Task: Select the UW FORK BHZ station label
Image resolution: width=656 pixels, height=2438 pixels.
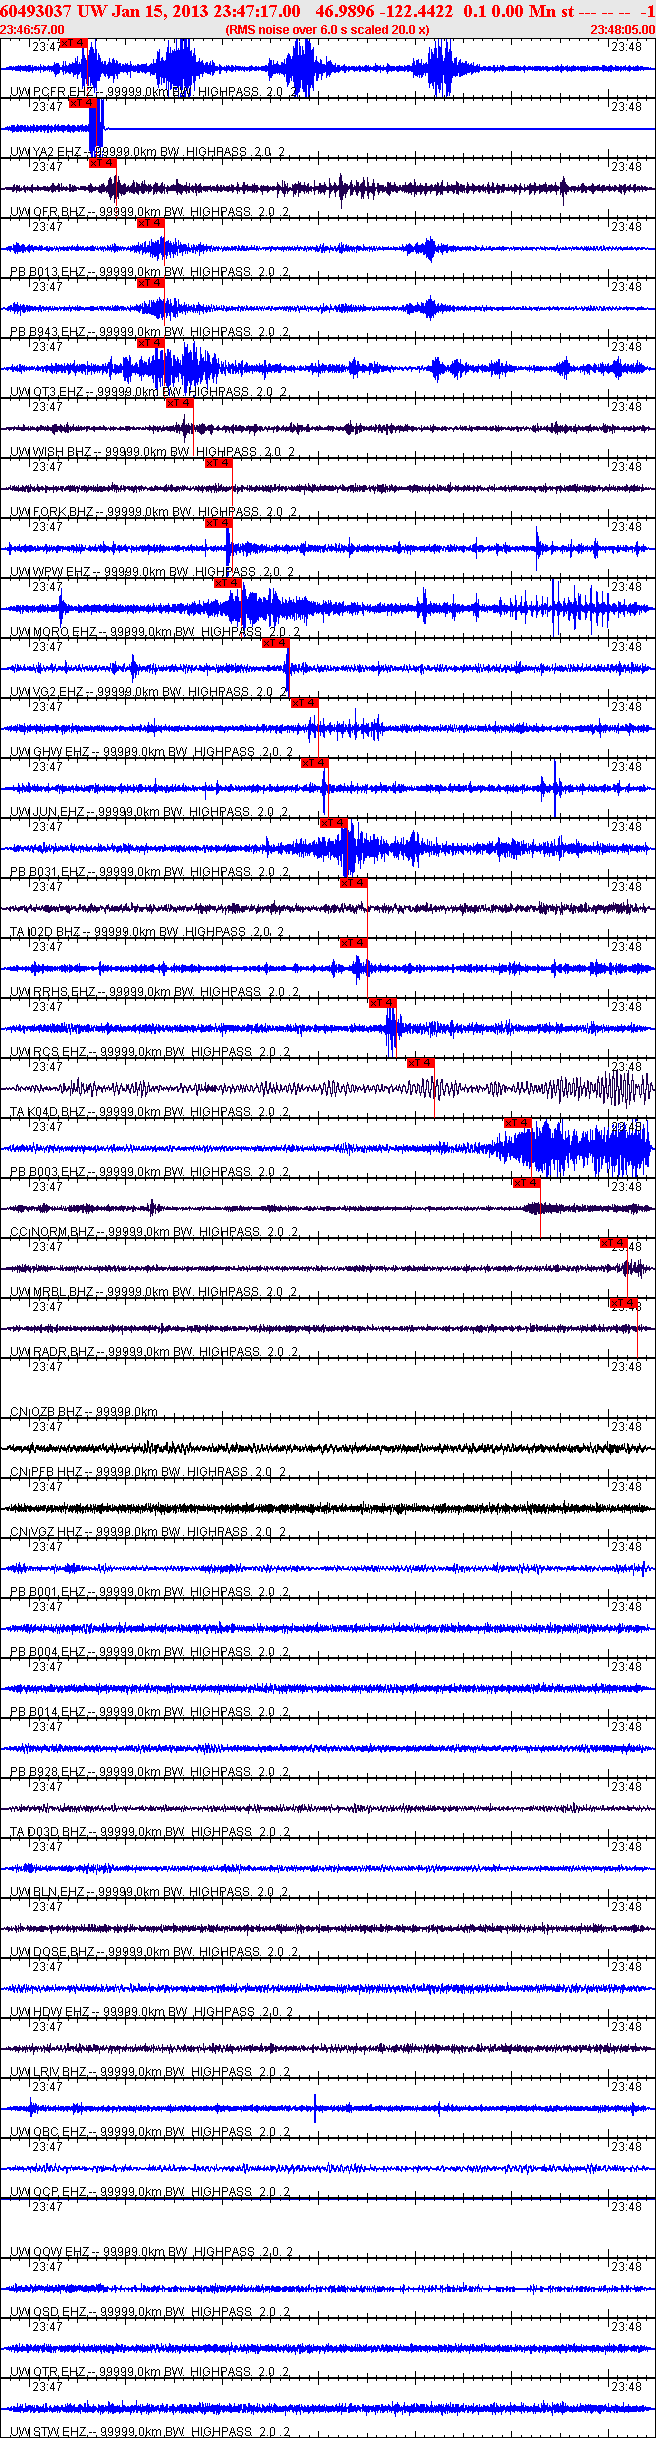Action: coord(52,512)
